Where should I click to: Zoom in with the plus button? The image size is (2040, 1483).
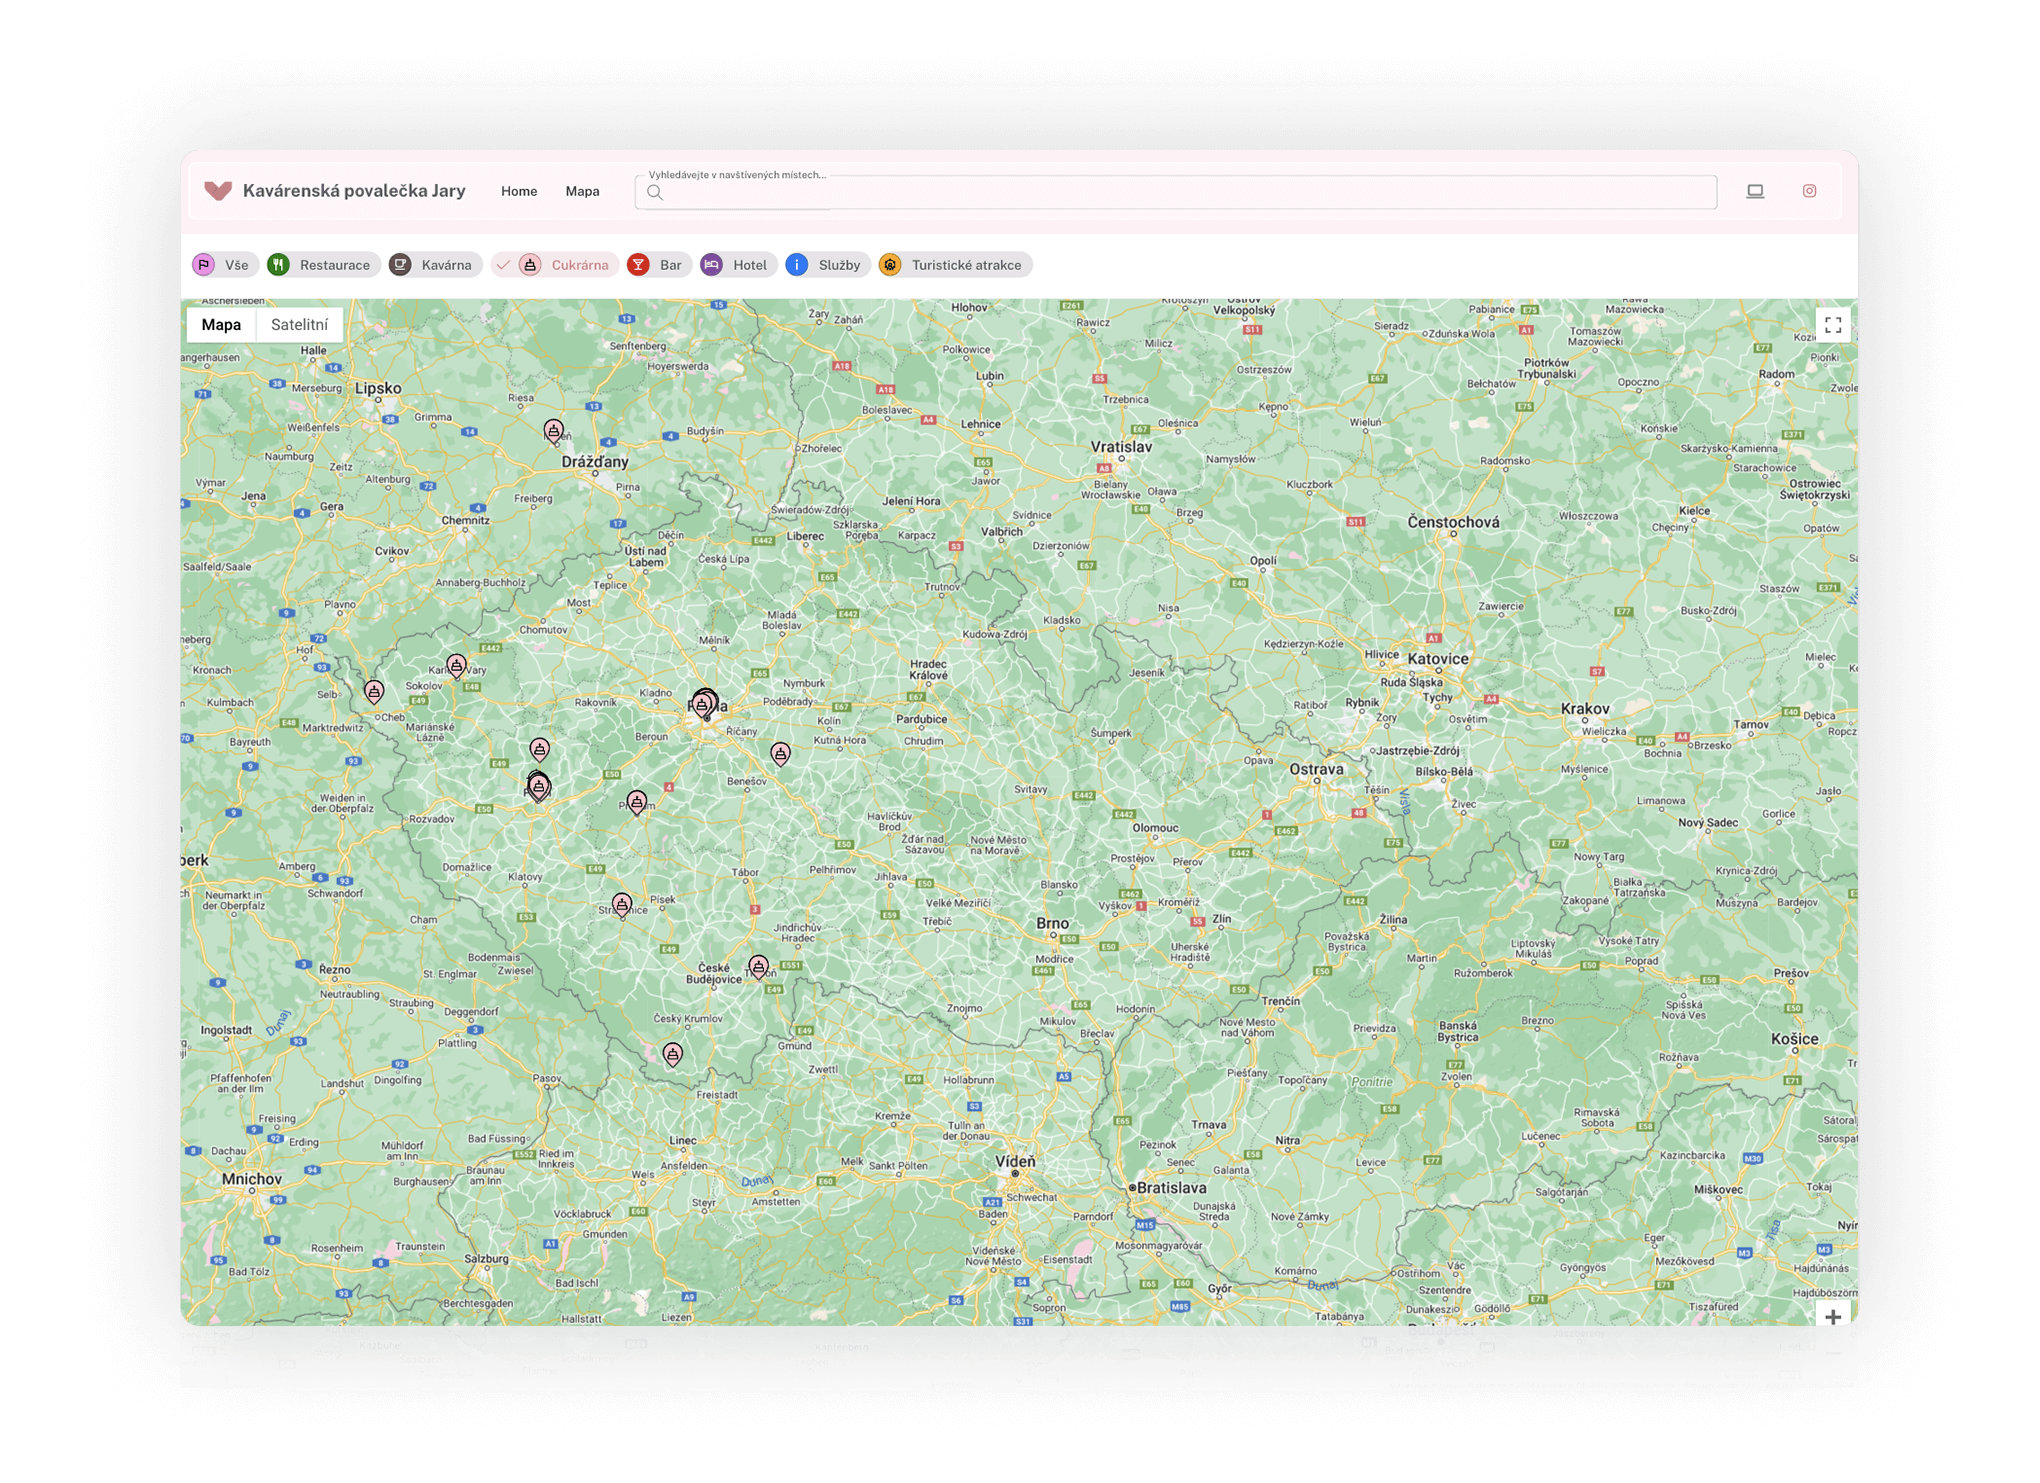(x=1832, y=1317)
